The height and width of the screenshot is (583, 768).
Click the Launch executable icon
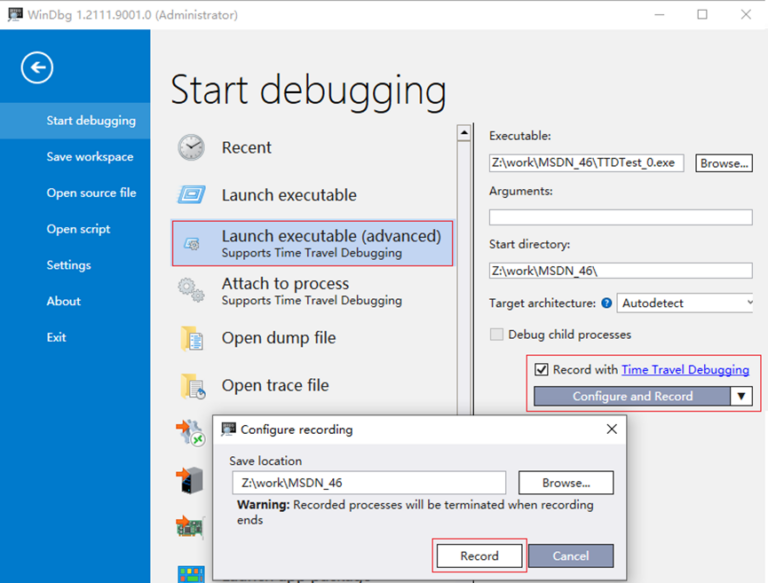tap(191, 195)
